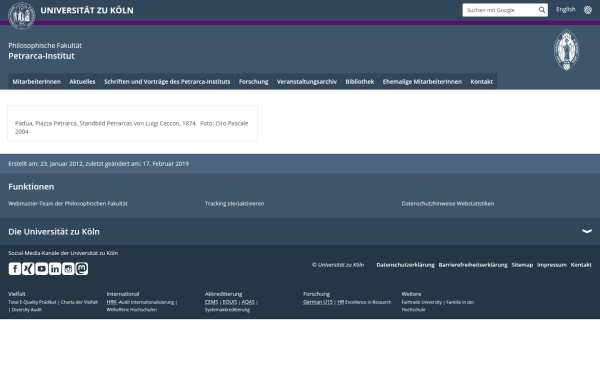Viewport: 600px width, 375px height.
Task: Open the globe language icon
Action: 588,10
